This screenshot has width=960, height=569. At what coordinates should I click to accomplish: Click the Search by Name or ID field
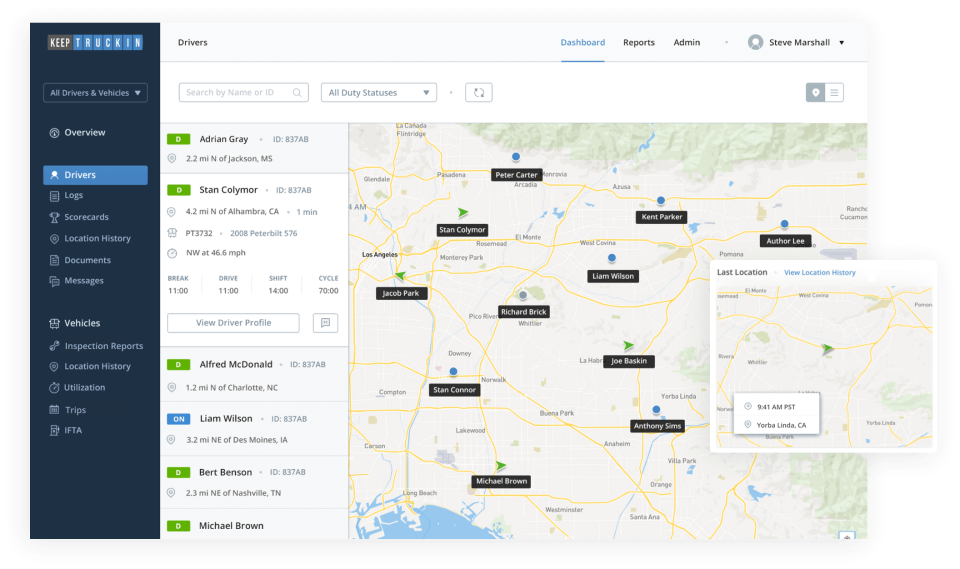(236, 93)
